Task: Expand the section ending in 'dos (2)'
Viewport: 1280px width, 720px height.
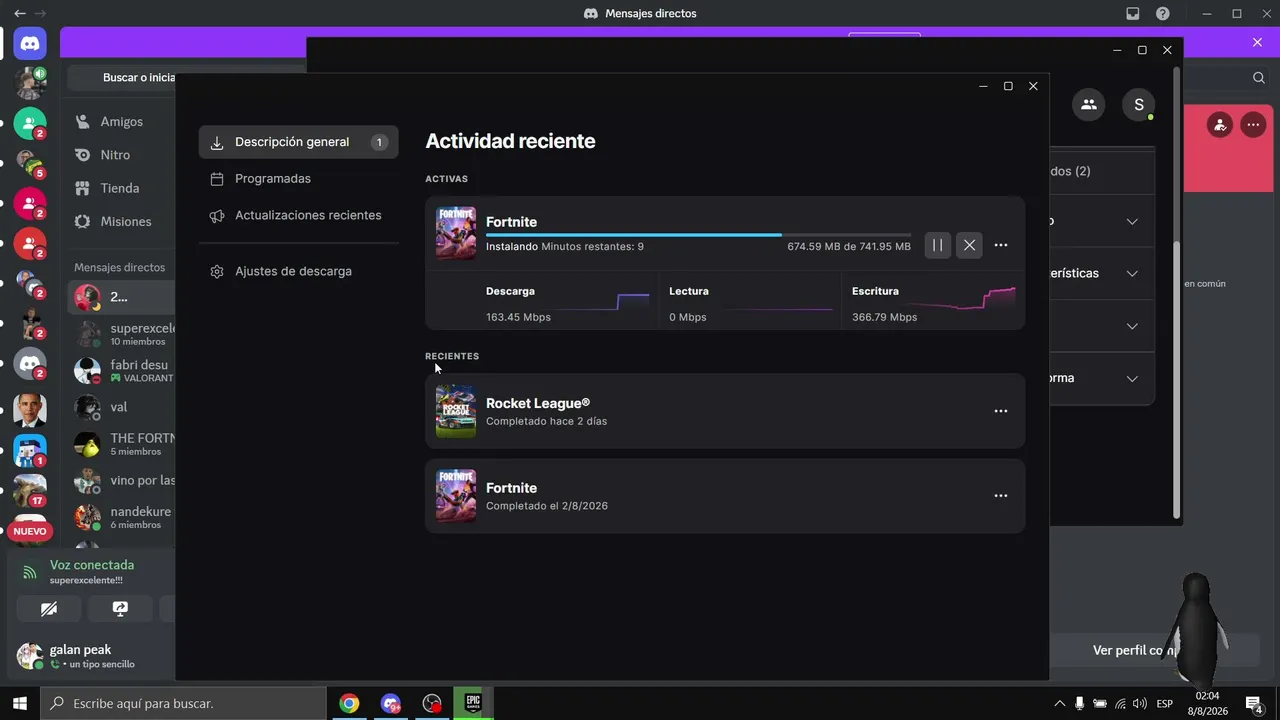Action: [1100, 171]
